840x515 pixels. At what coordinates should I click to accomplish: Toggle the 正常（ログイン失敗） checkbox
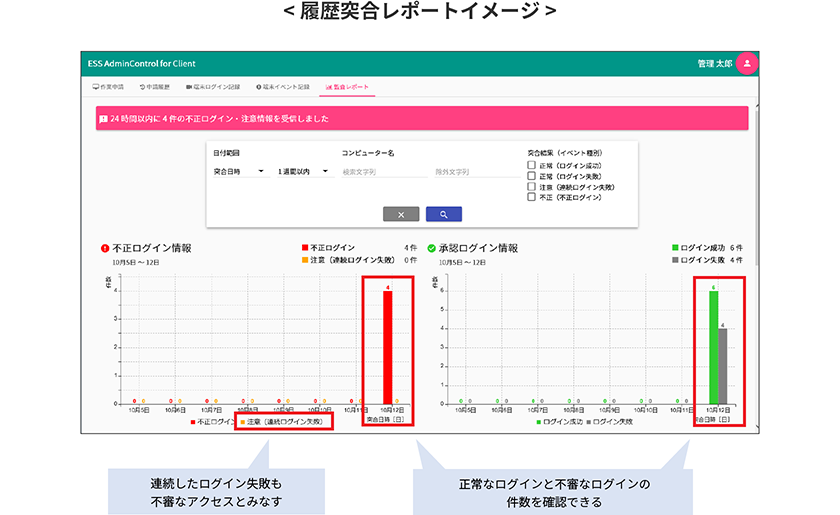(532, 176)
